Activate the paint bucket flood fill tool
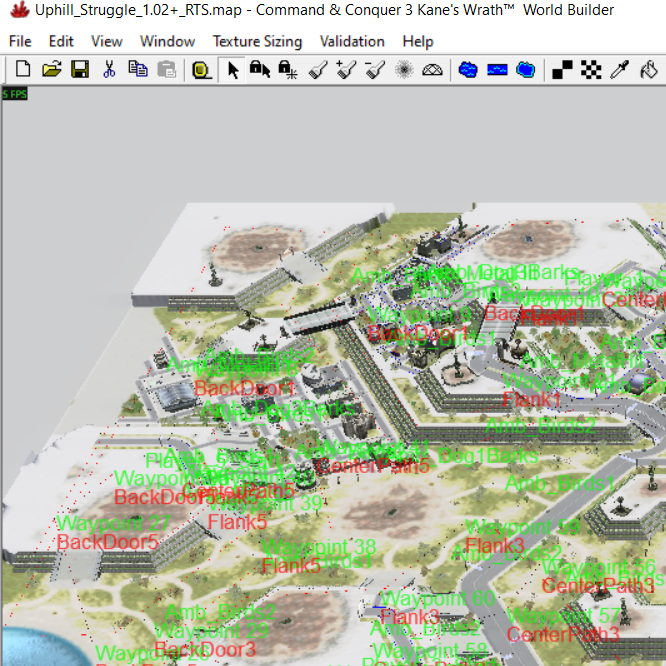Screen dimensions: 666x666 pyautogui.click(x=649, y=69)
